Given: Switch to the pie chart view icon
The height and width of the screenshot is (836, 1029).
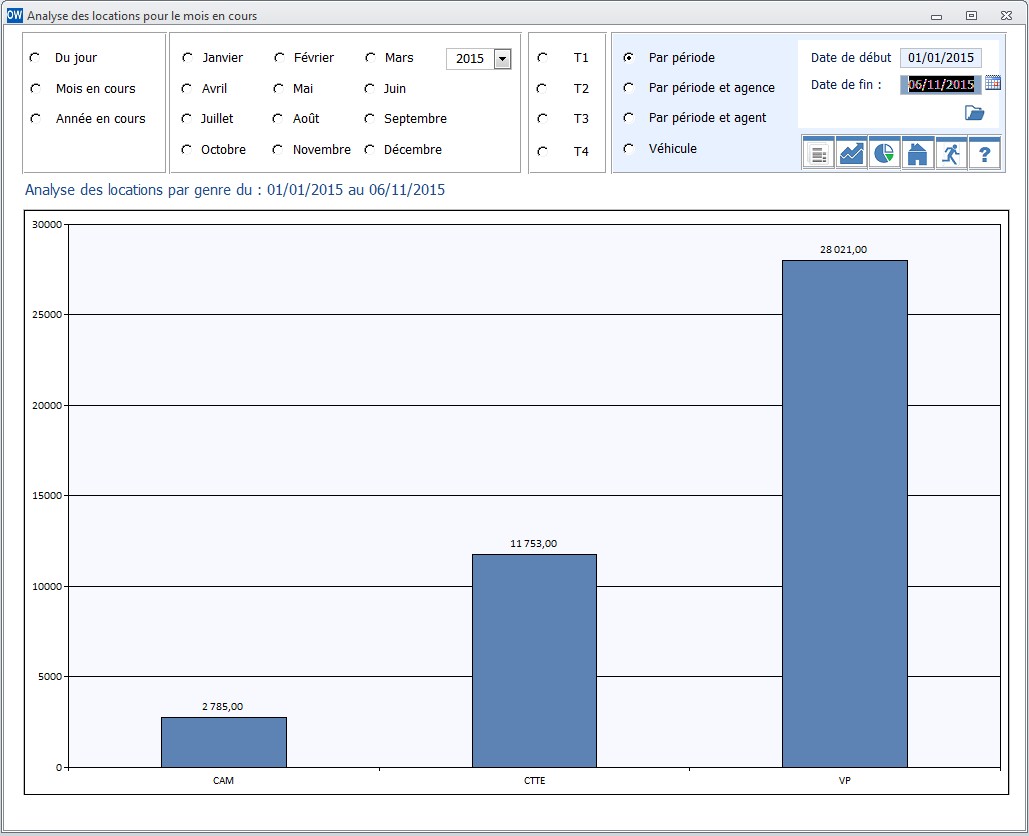Looking at the screenshot, I should 885,154.
